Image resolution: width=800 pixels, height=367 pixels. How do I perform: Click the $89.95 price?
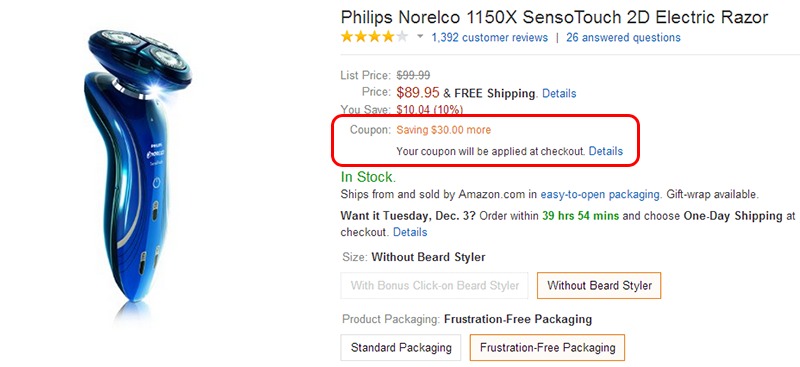coord(418,92)
